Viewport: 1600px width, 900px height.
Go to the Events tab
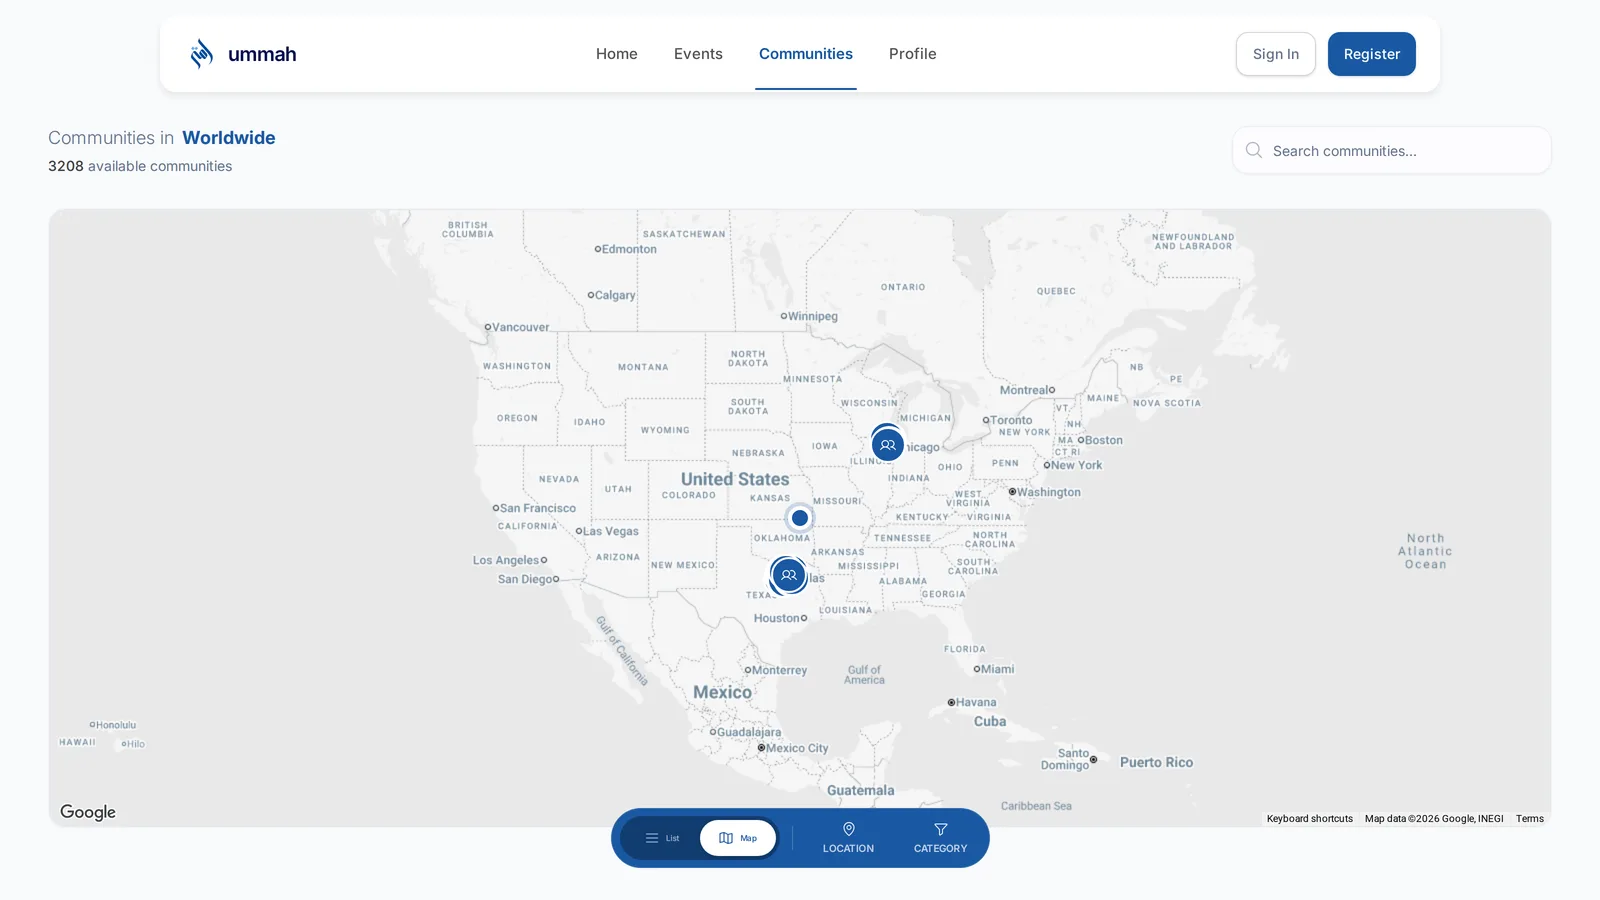[x=698, y=54]
